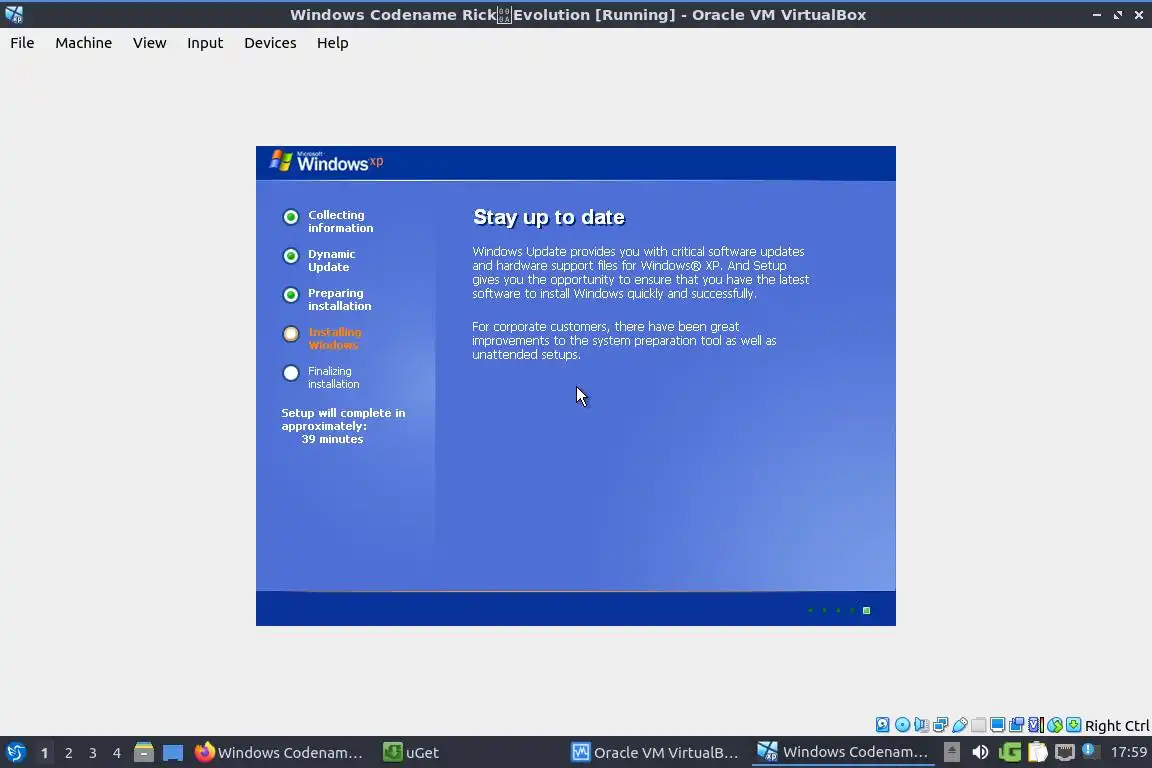
Task: Switch to Oracle VM VirtualBox Manager taskbar entry
Action: 655,753
